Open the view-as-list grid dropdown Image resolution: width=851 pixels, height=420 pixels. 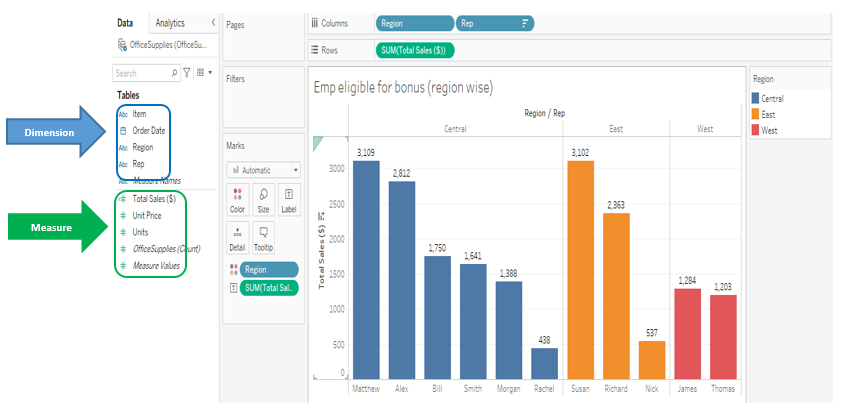pos(204,73)
